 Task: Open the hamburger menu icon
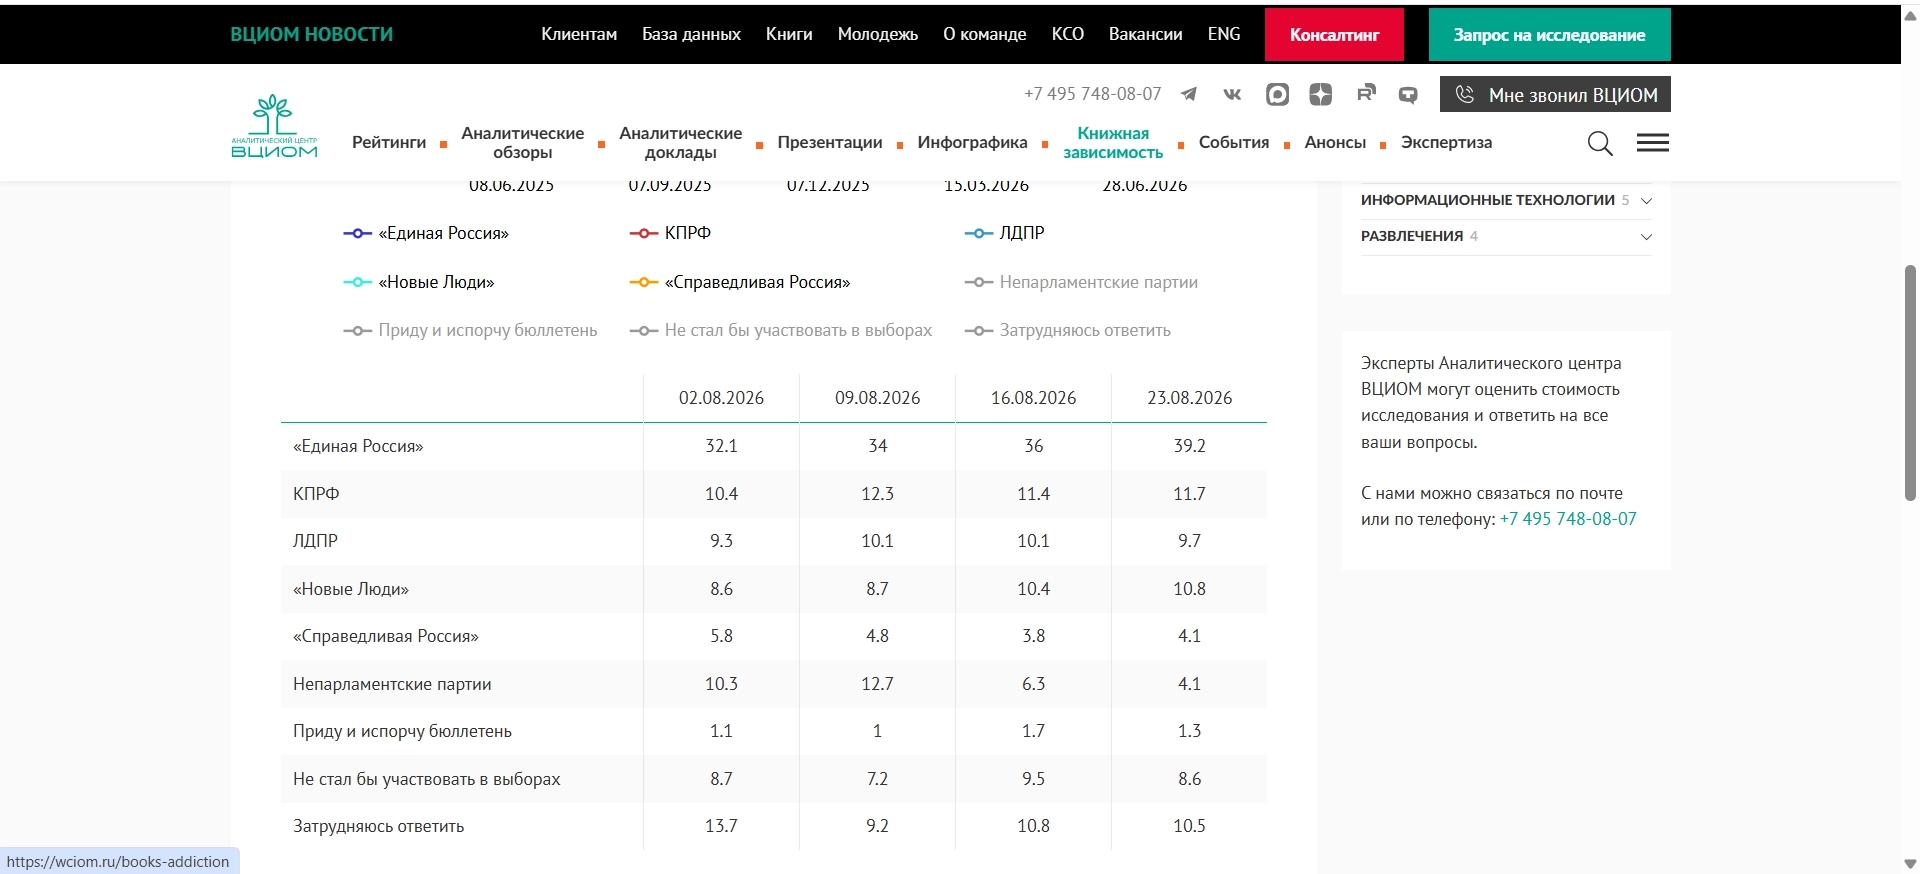pos(1653,143)
